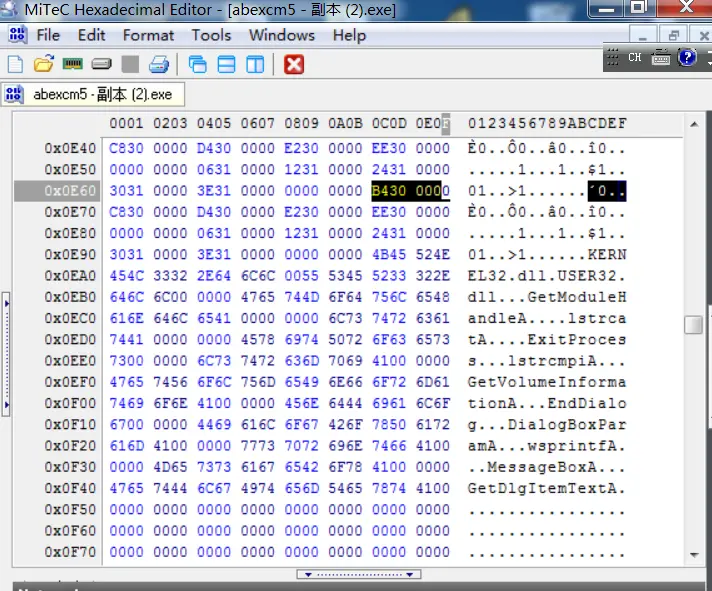
Task: Open the Format menu
Action: pos(148,35)
